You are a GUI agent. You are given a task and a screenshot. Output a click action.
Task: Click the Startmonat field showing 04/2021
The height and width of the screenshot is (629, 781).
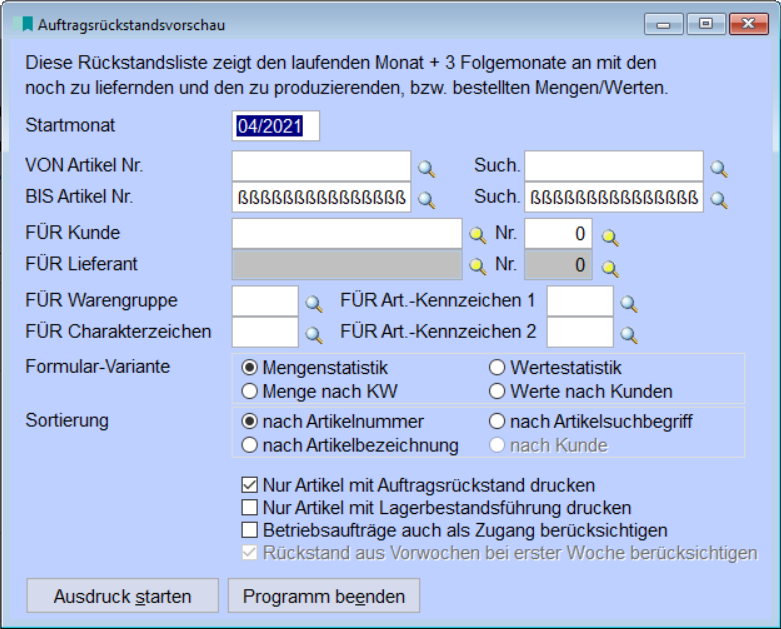[275, 126]
